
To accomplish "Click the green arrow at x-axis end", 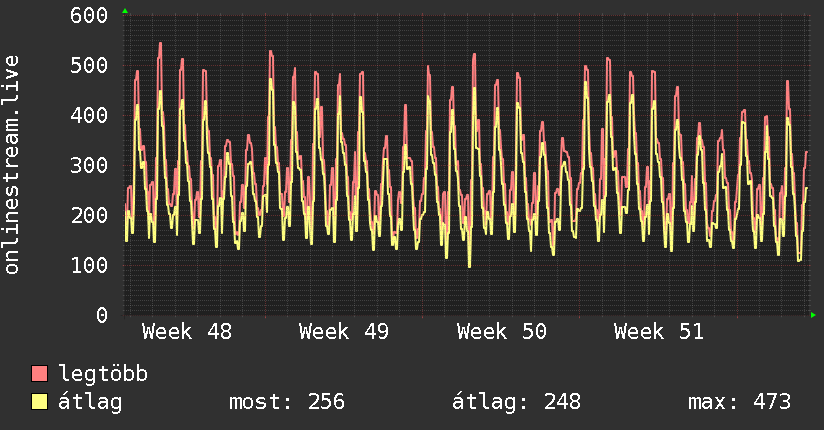I will point(813,315).
